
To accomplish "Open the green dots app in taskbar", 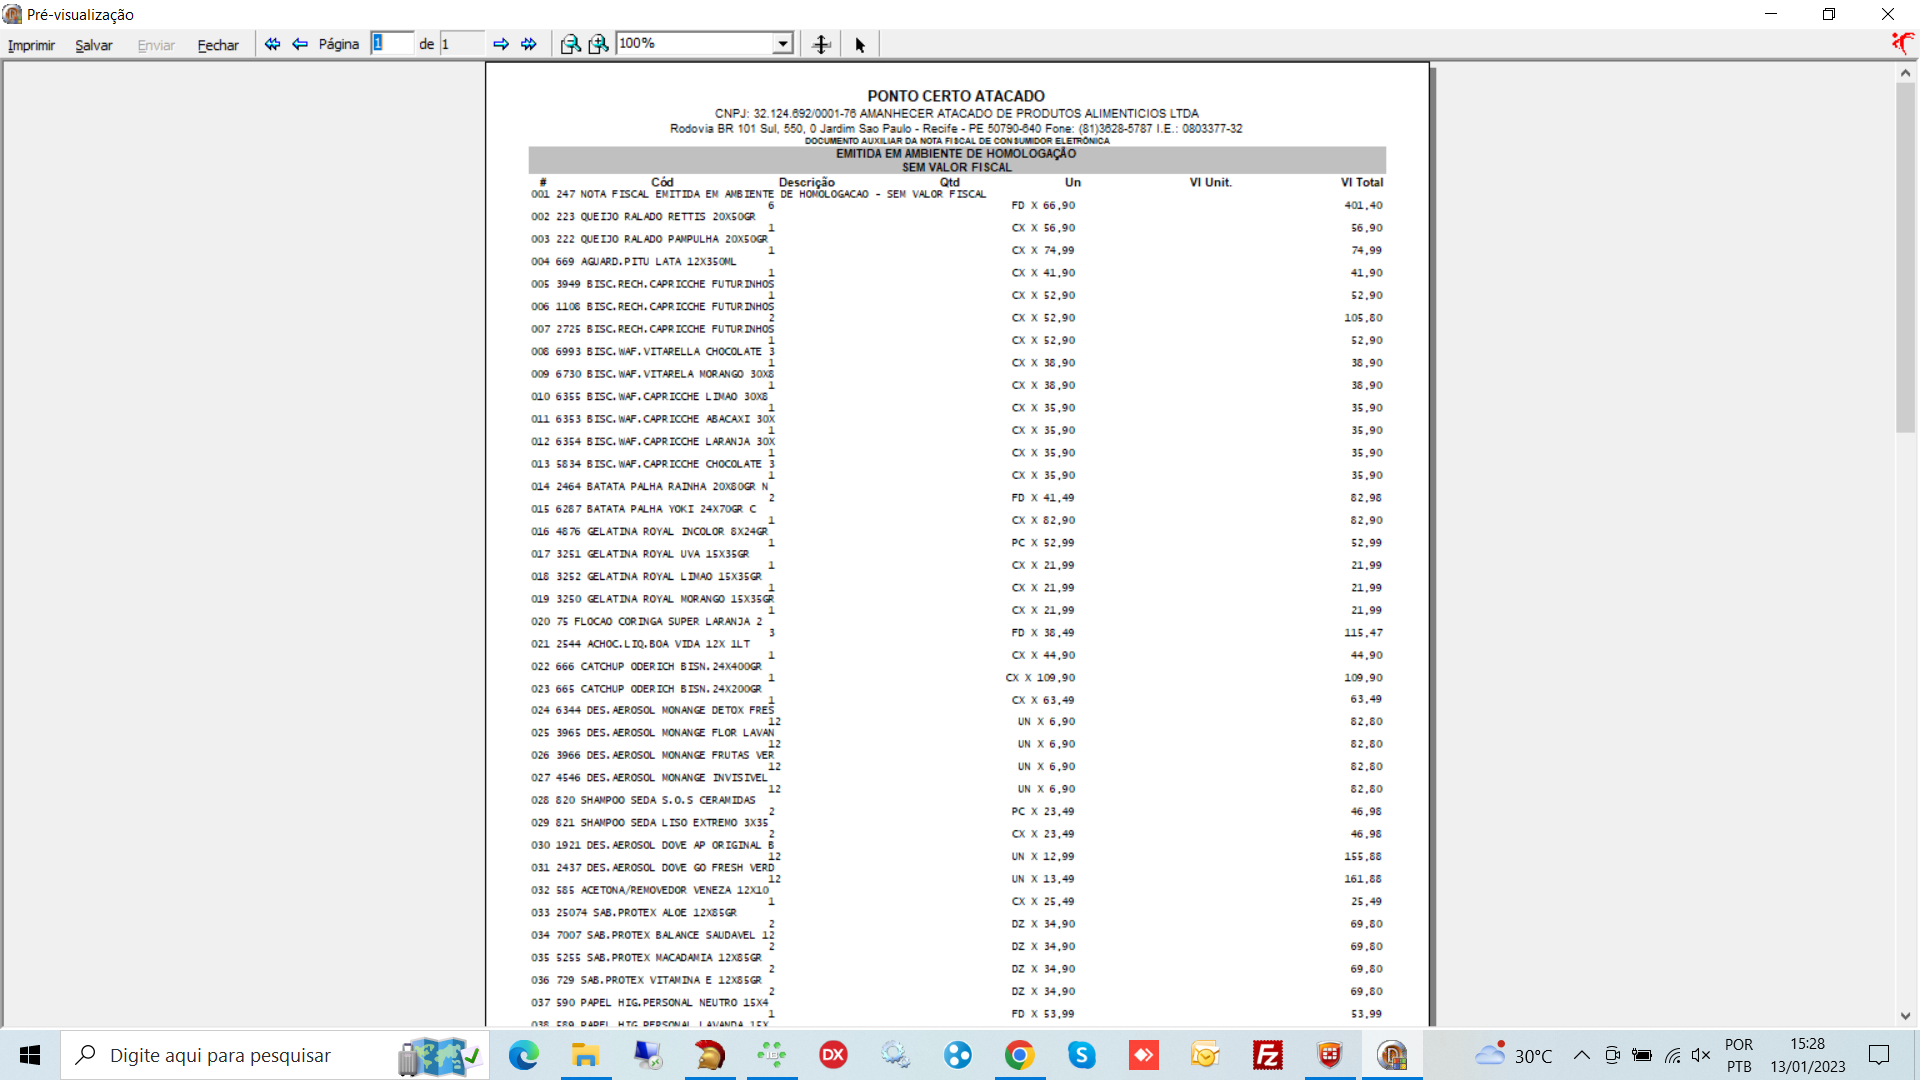I will pyautogui.click(x=771, y=1055).
